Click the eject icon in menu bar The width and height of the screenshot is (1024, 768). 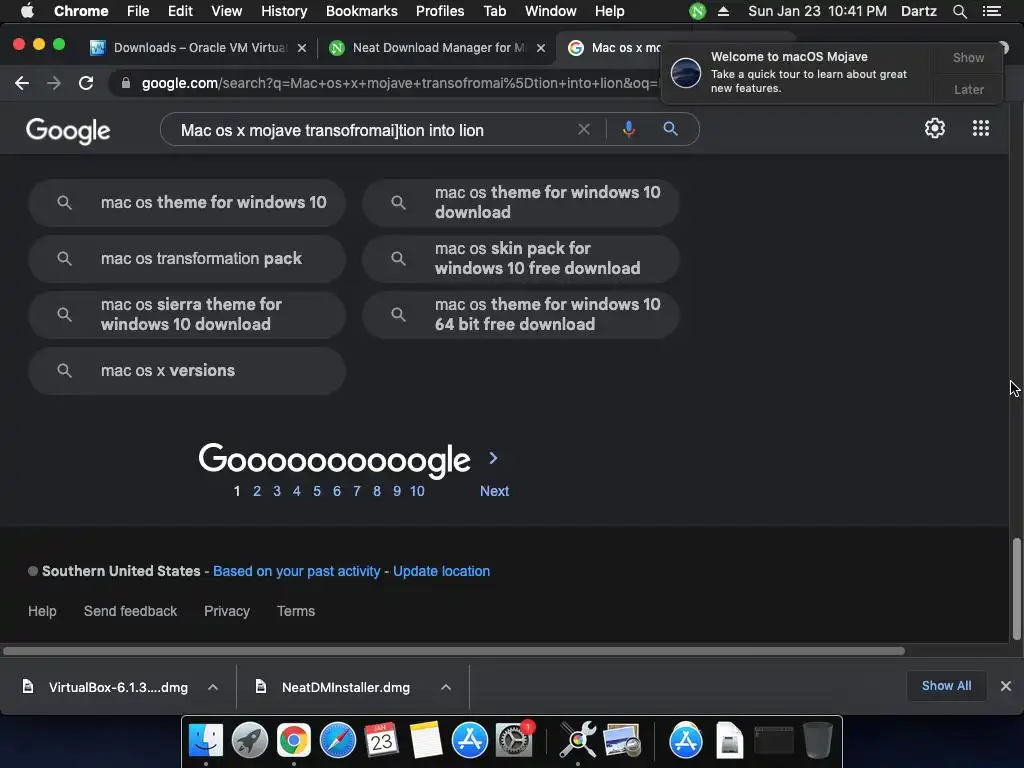(723, 11)
